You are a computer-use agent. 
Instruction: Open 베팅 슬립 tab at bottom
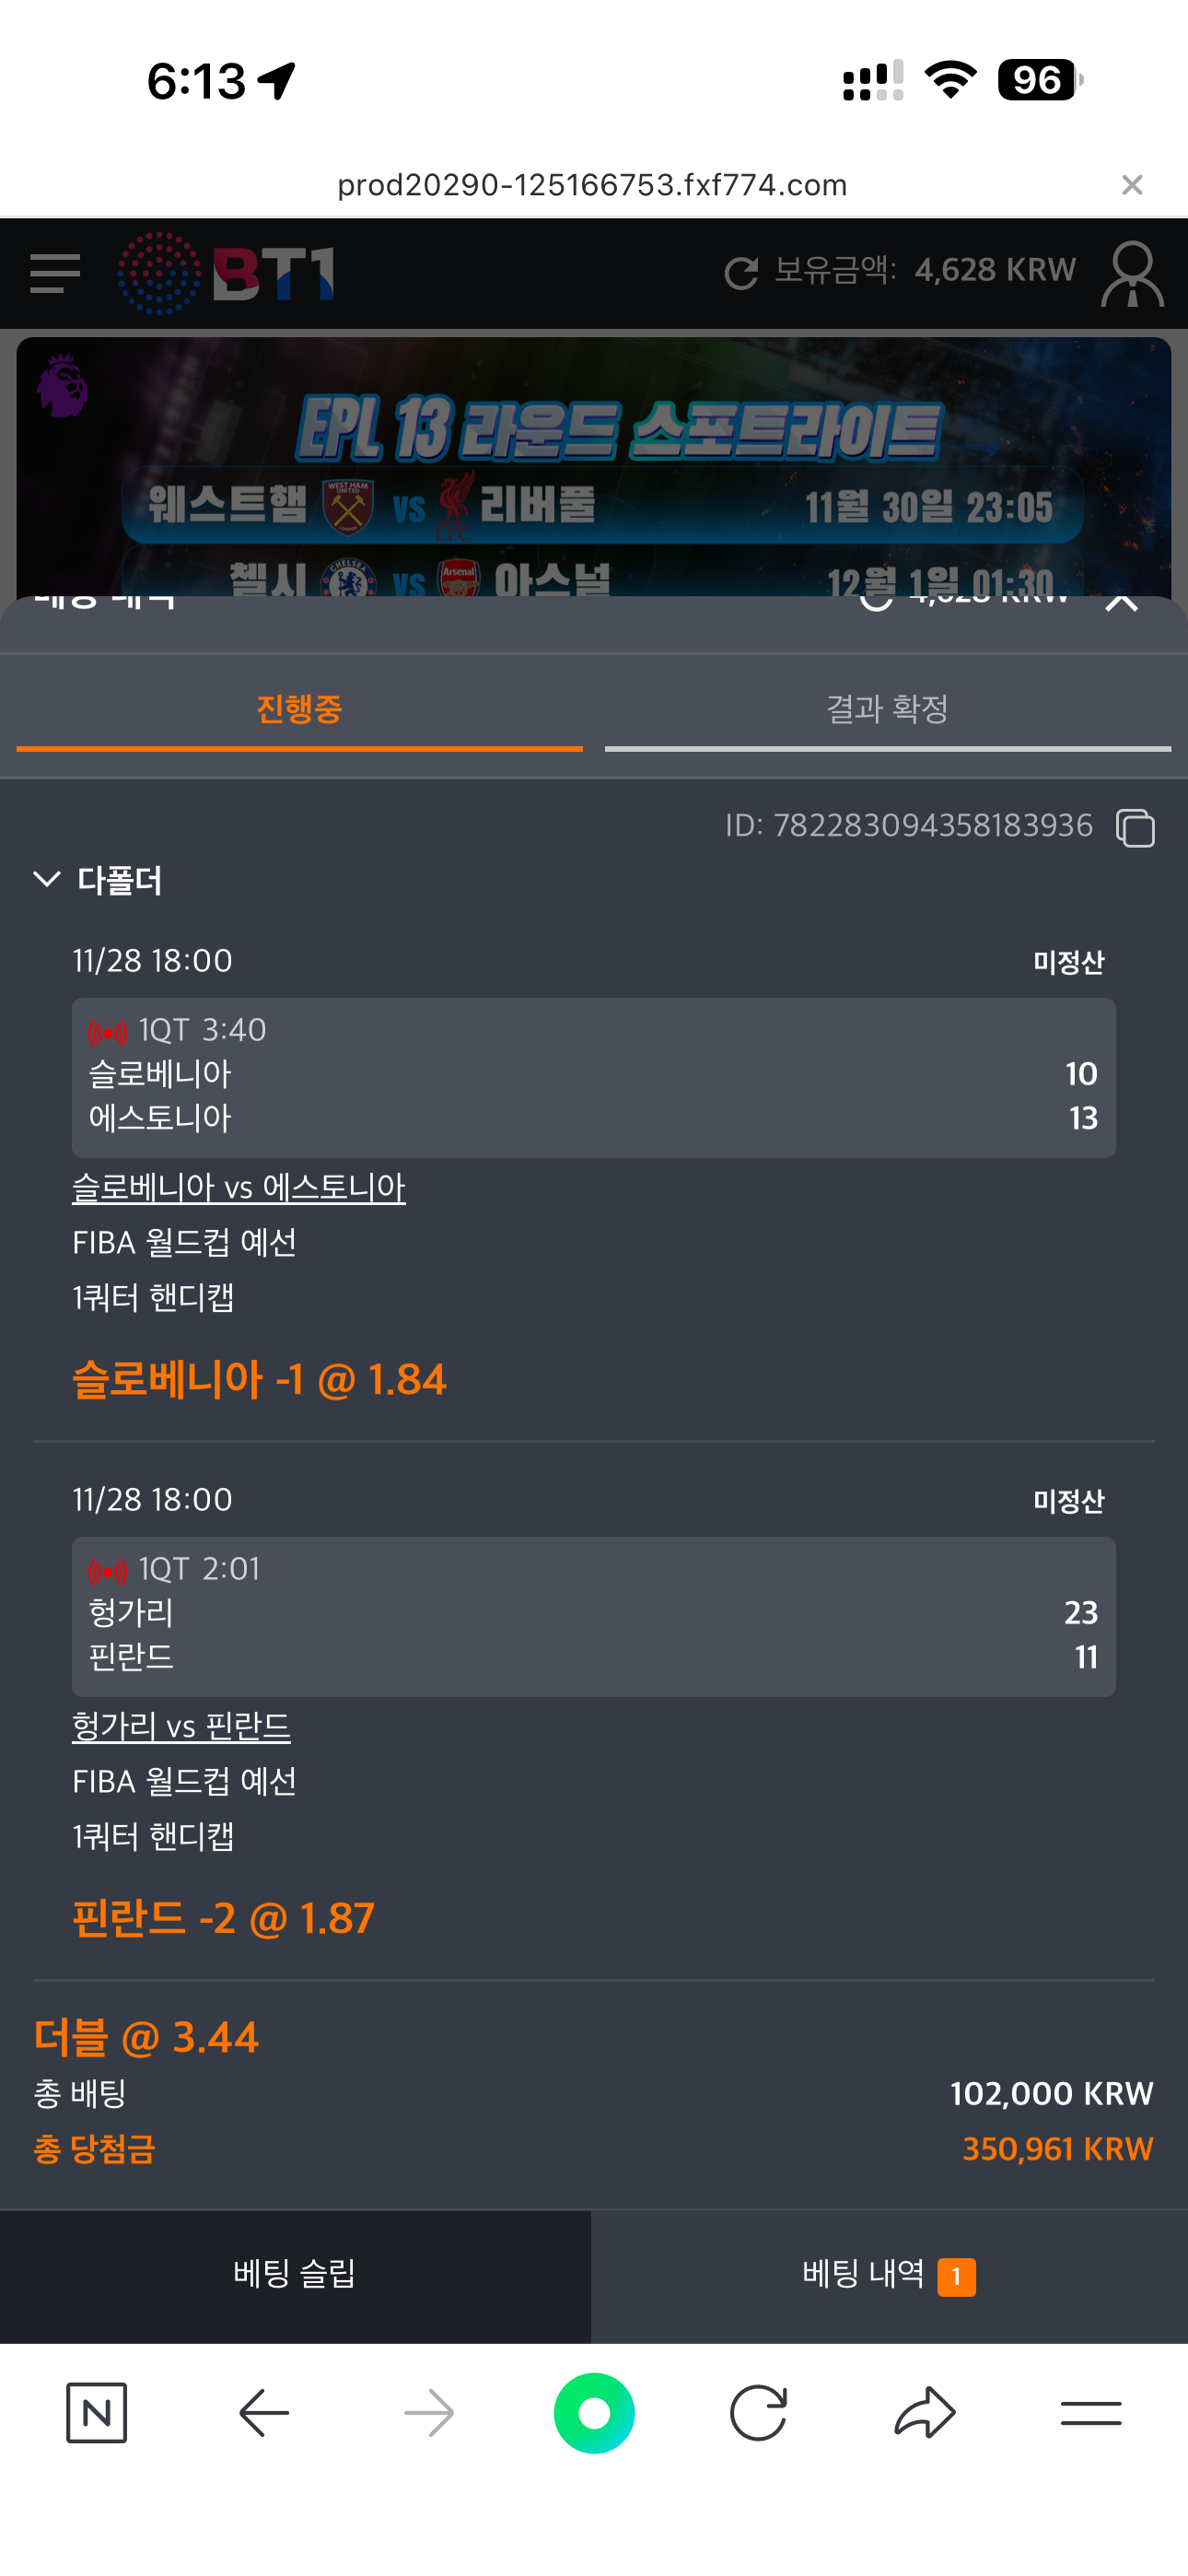[x=295, y=2275]
